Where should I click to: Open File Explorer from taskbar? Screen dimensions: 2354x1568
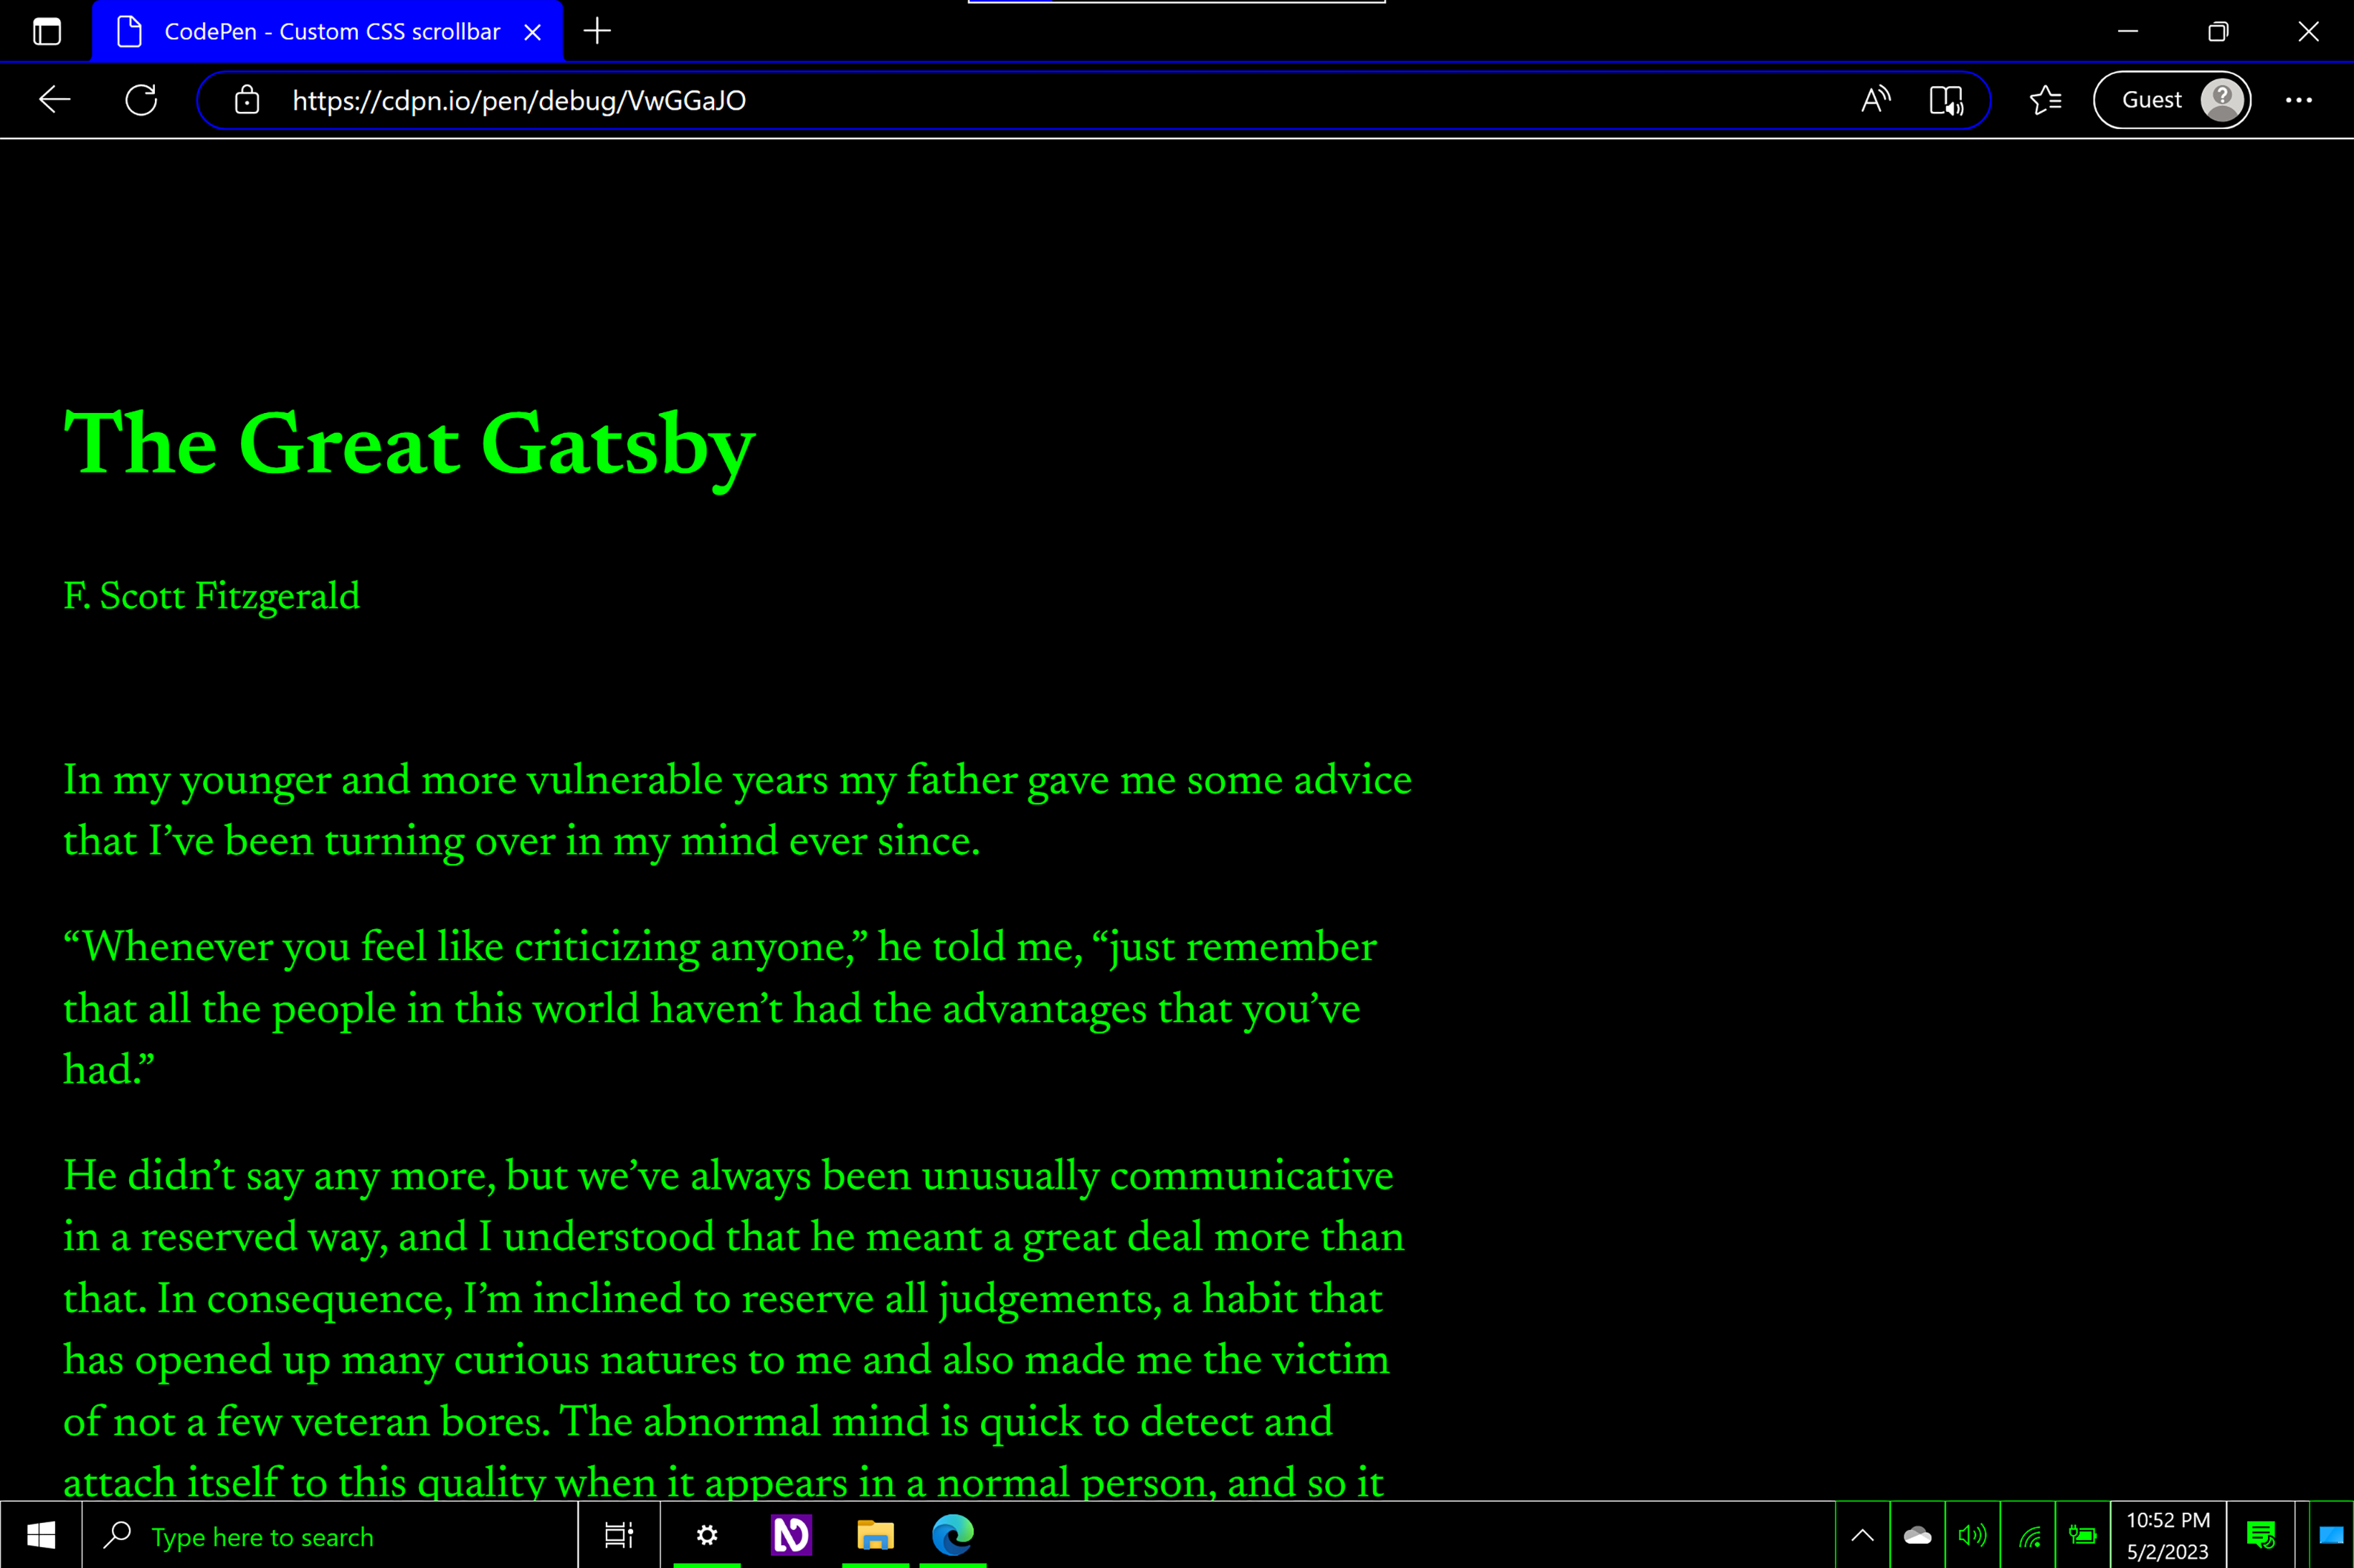point(875,1535)
